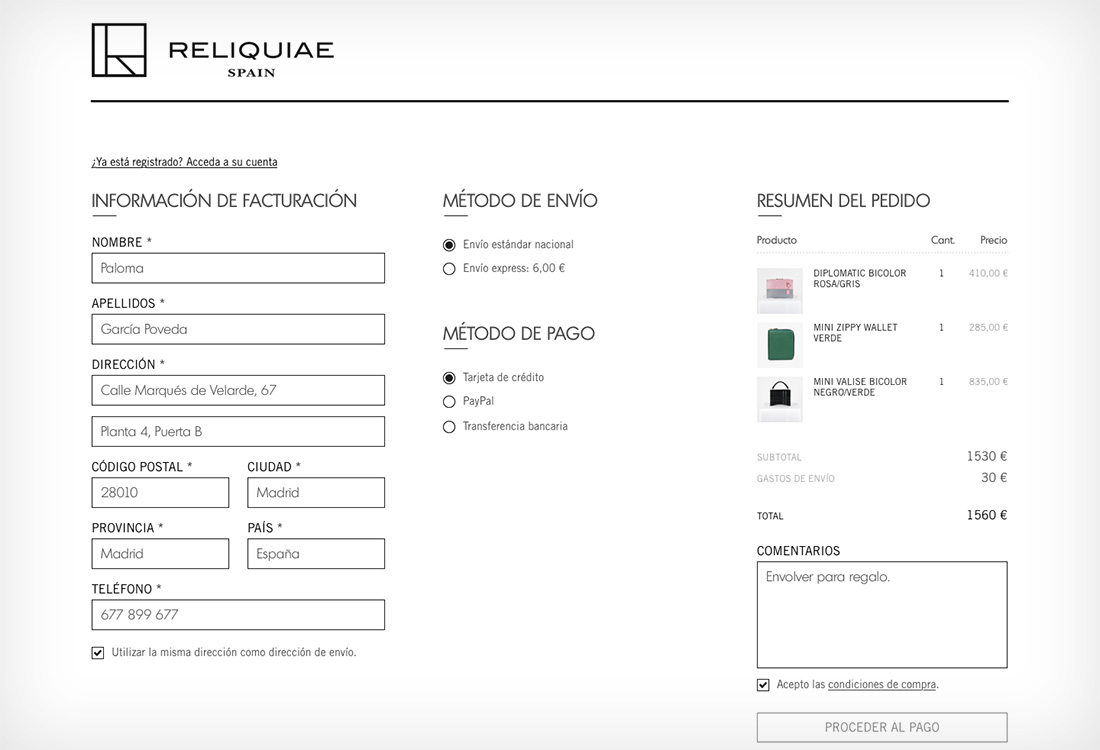Focus the Nombre input field
Screen dimensions: 1100x750
tap(238, 268)
